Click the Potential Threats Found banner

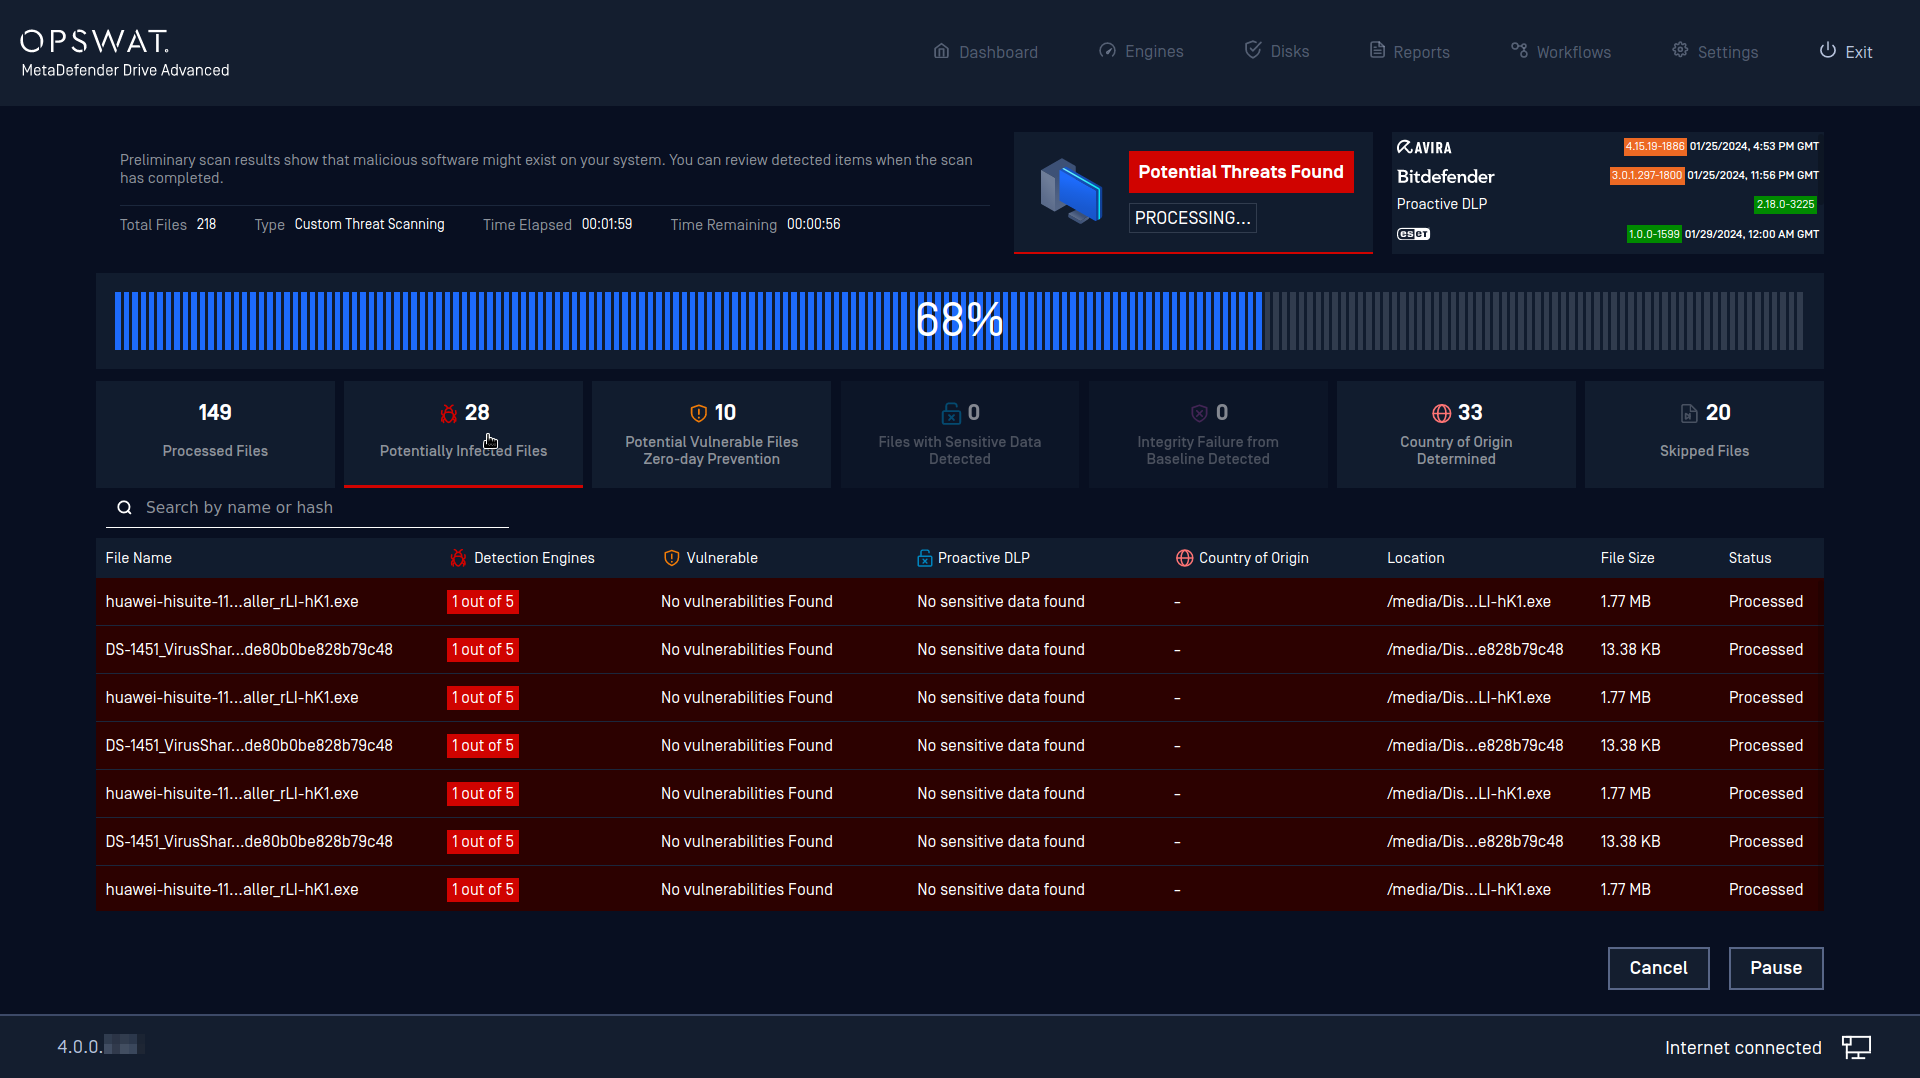pyautogui.click(x=1241, y=172)
